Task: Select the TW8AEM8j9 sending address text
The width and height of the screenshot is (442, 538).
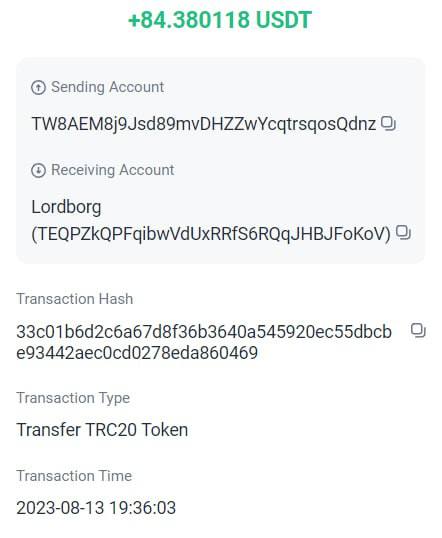Action: click(x=204, y=124)
